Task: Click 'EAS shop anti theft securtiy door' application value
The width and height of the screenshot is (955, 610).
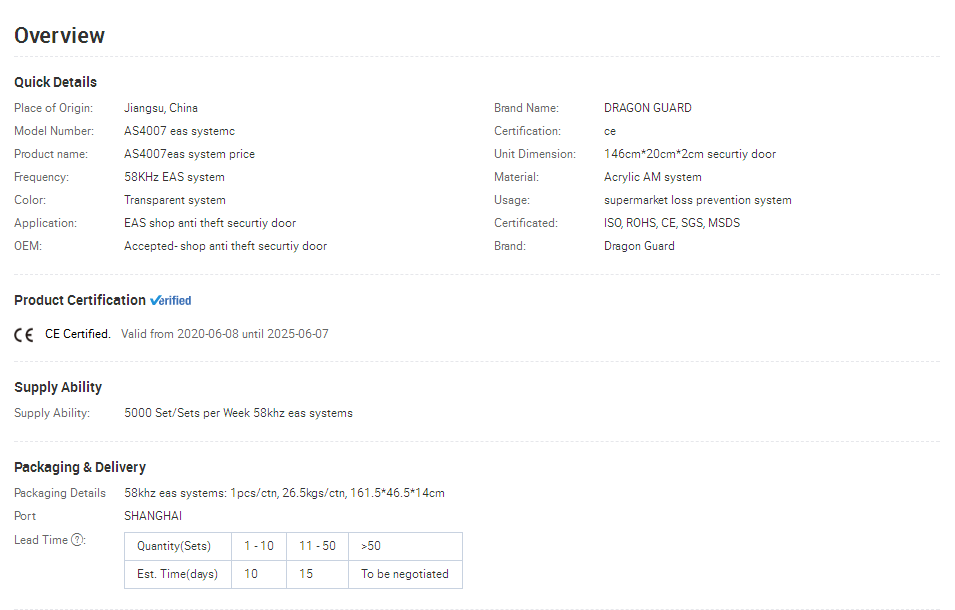Action: click(x=210, y=223)
